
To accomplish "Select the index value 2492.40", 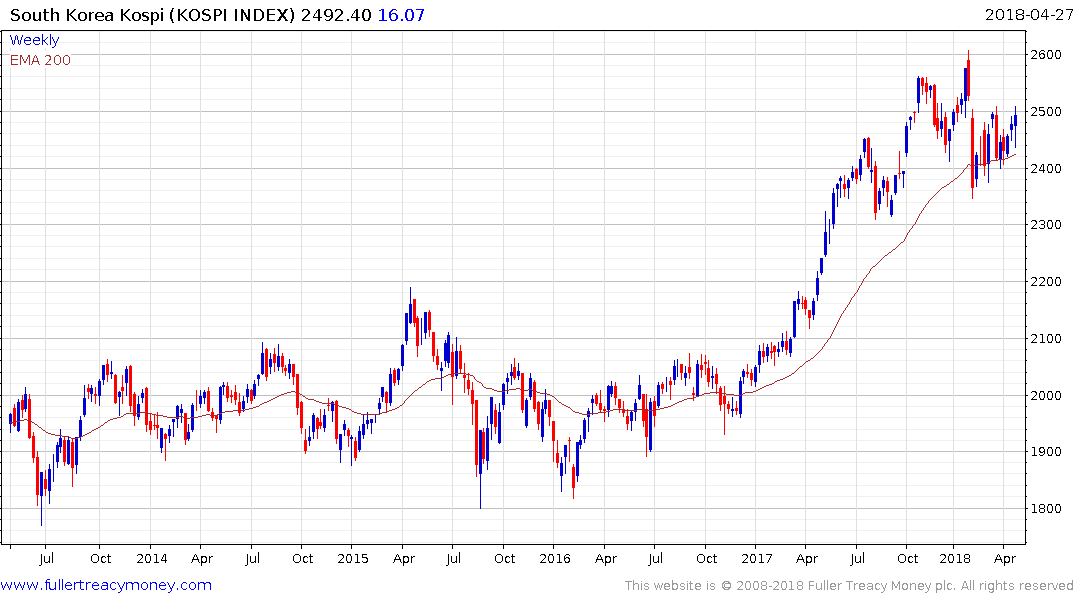I will tap(336, 15).
